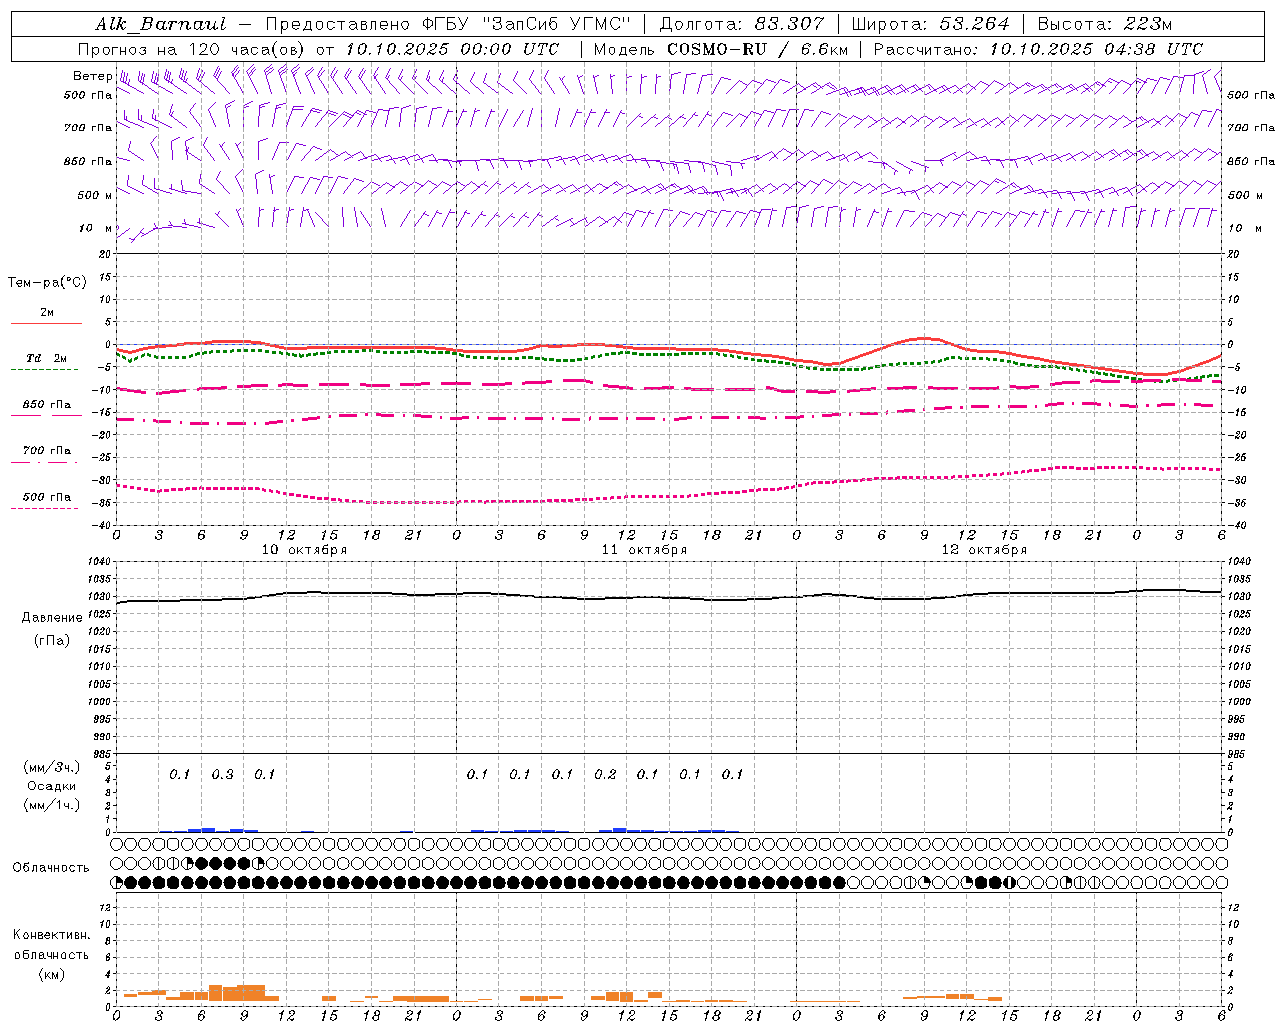
Task: Click the (мм/3ч.) precipitation unit label
Action: (52, 767)
